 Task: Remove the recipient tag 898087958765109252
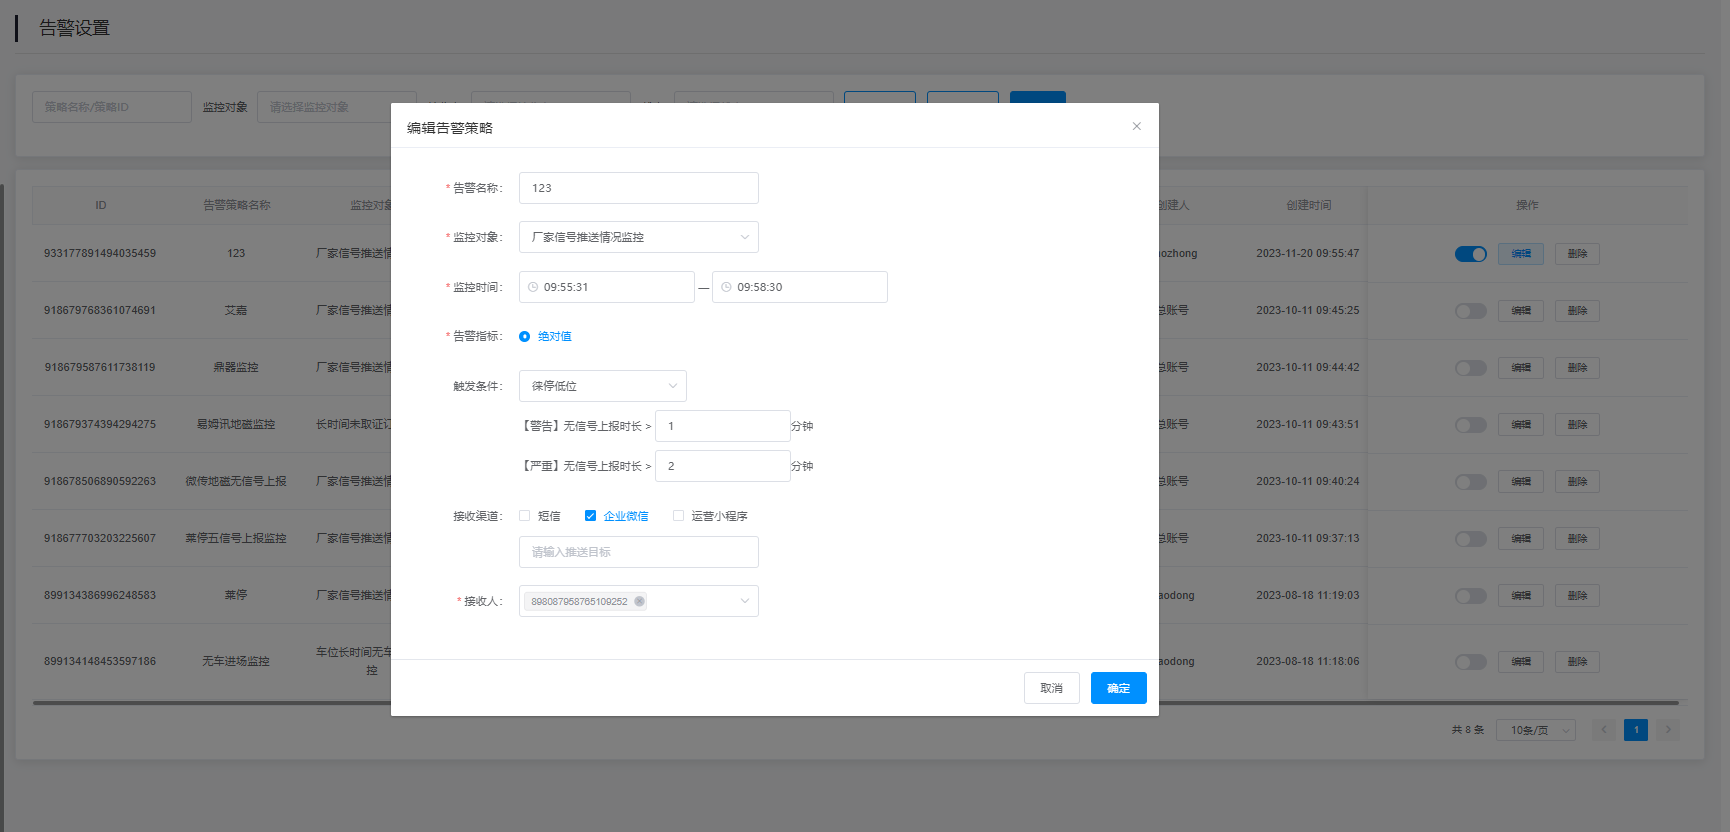coord(639,601)
